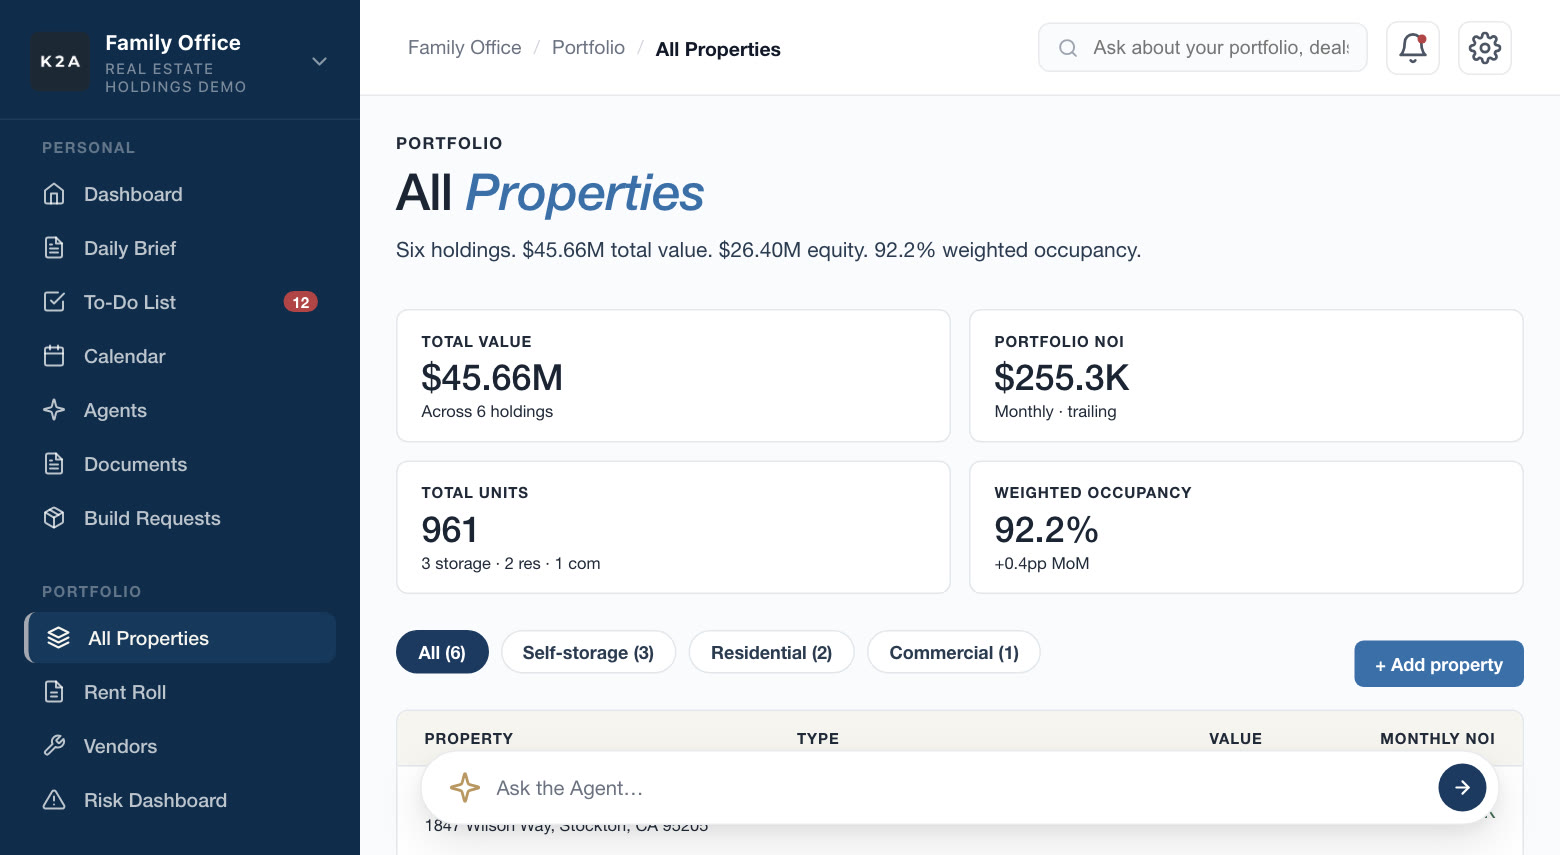Click the Build Requests box icon
Viewport: 1560px width, 855px height.
[54, 518]
